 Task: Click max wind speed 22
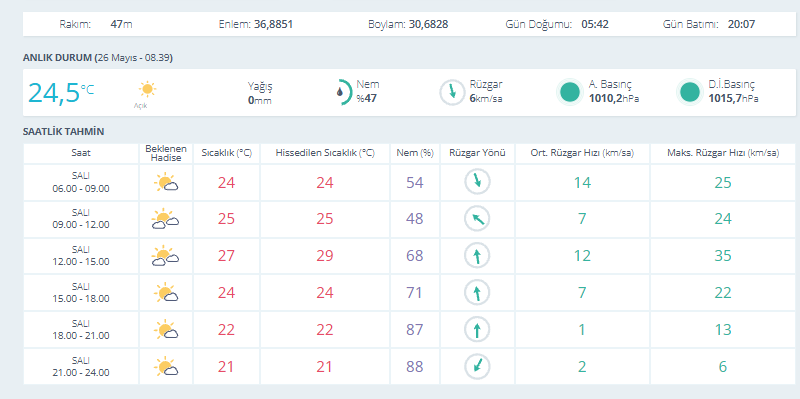[723, 293]
